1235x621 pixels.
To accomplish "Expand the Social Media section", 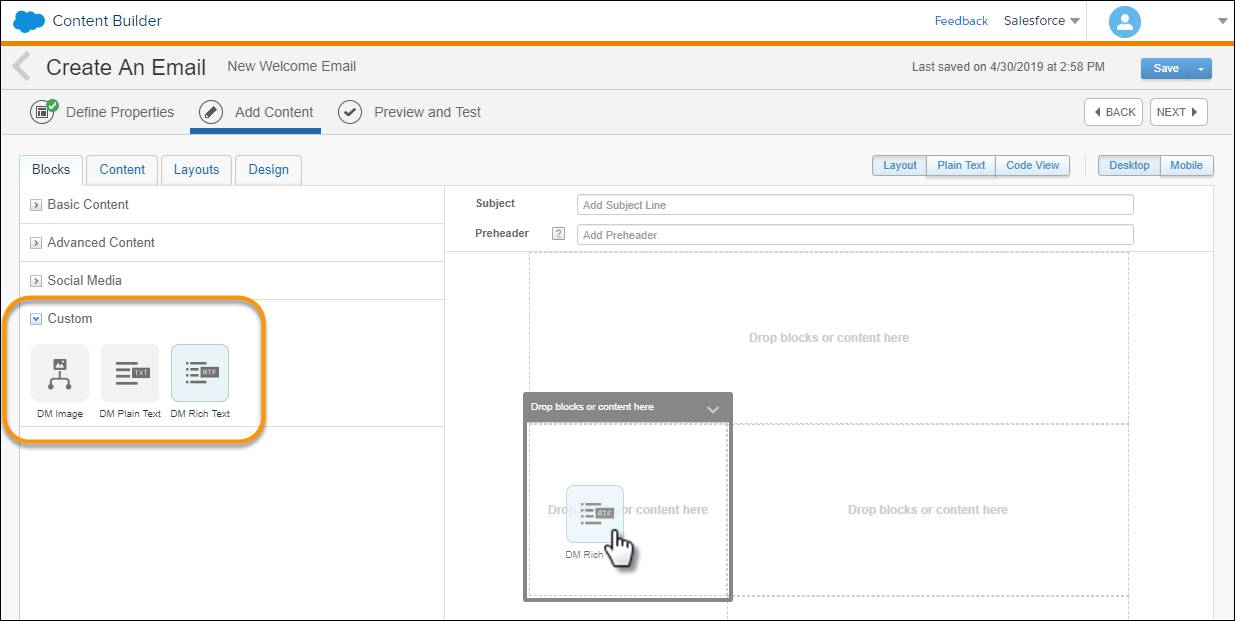I will [x=36, y=280].
